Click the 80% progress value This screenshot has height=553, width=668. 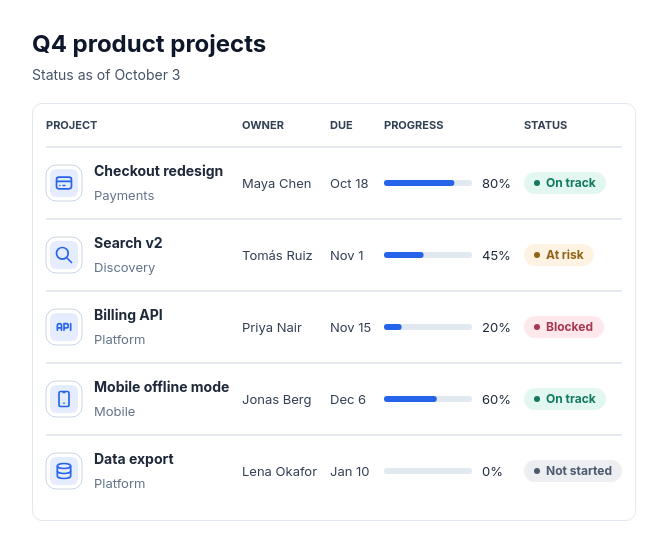tap(496, 184)
